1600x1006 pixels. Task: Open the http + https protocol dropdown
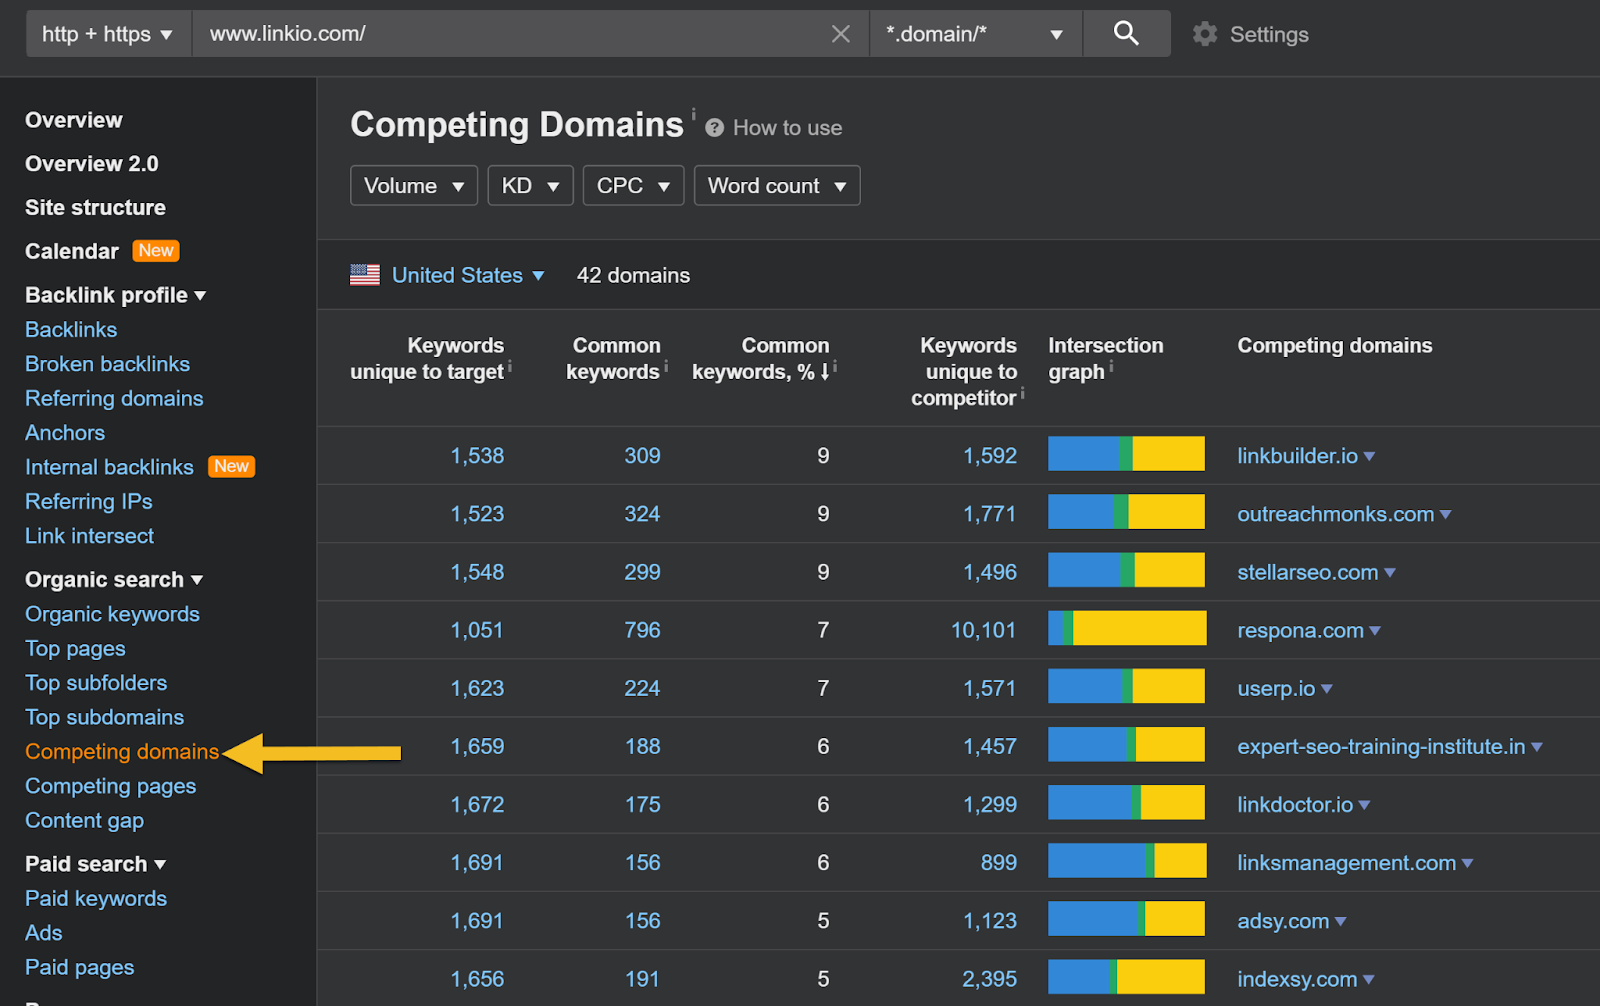[108, 34]
